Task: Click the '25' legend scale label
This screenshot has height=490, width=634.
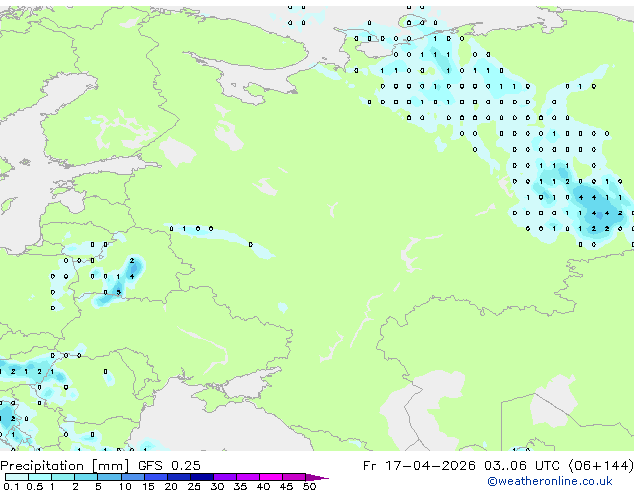Action: pyautogui.click(x=194, y=486)
